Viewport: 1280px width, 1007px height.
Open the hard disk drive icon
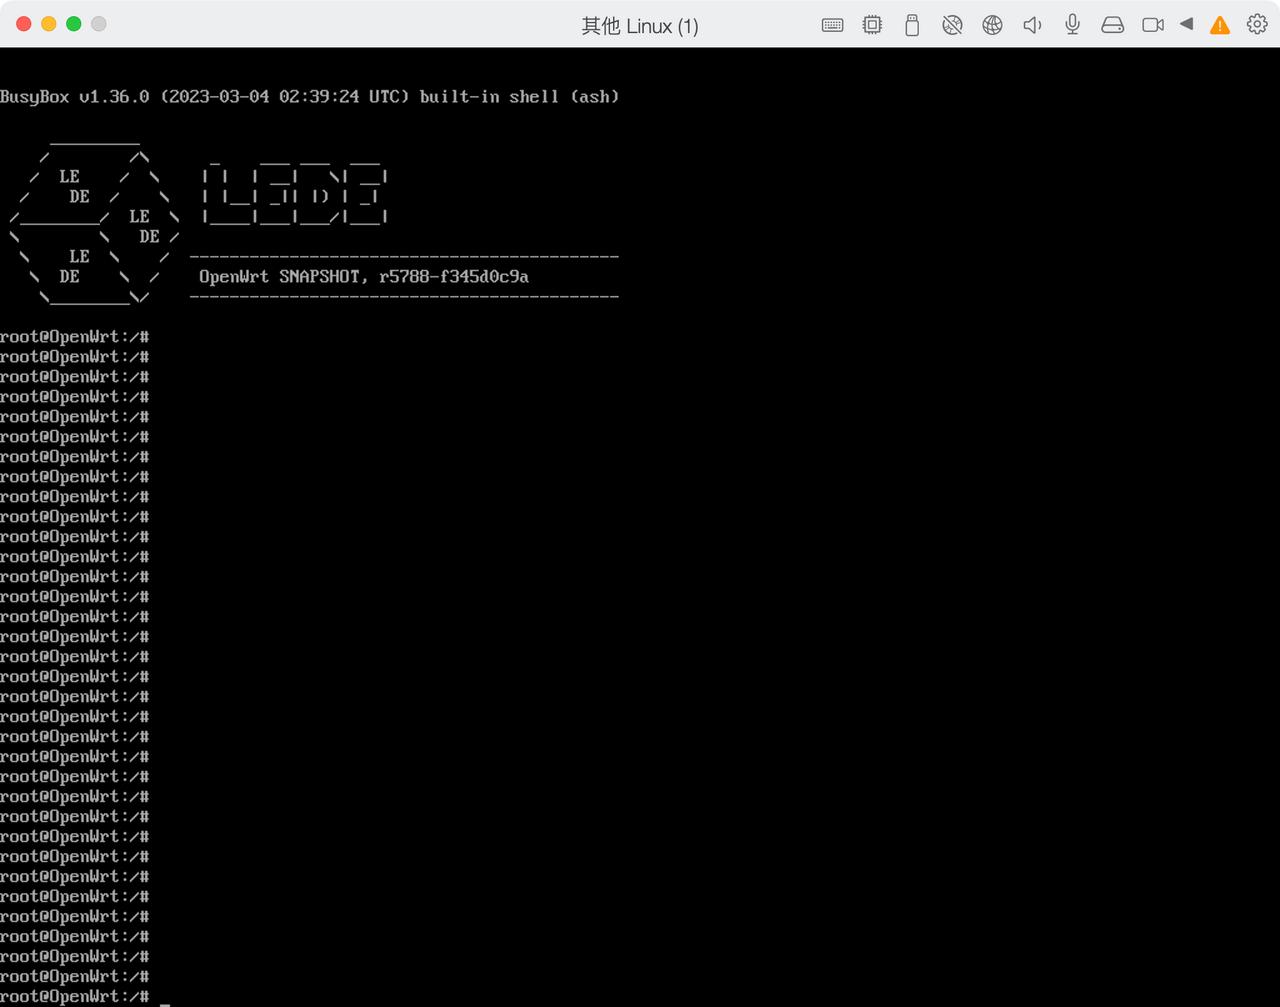(x=1112, y=25)
